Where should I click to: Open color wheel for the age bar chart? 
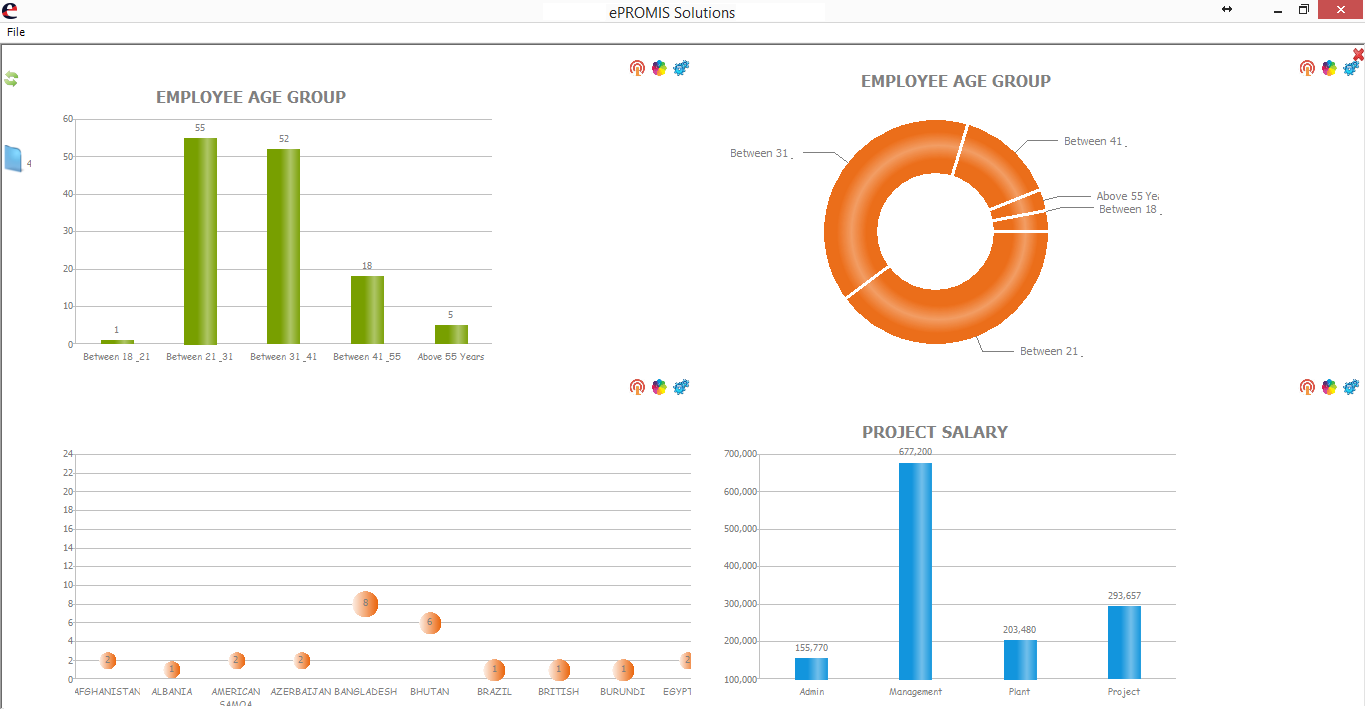pyautogui.click(x=659, y=68)
